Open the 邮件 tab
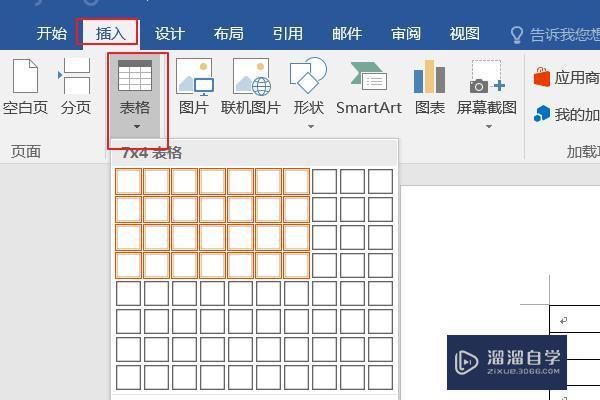The width and height of the screenshot is (600, 400). (347, 34)
